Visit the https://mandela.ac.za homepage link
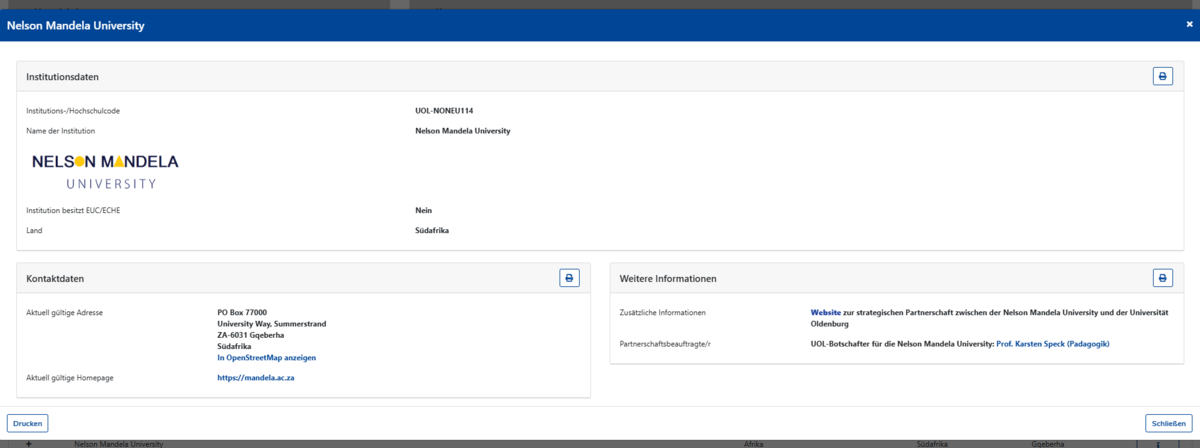Image resolution: width=1200 pixels, height=448 pixels. [257, 378]
